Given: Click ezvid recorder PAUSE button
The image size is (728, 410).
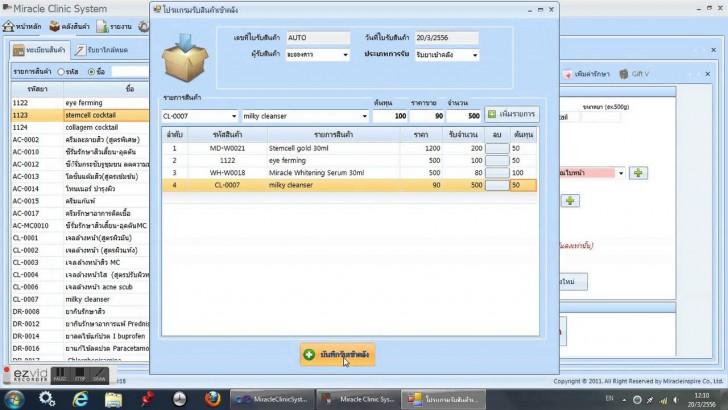Looking at the screenshot, I should [x=60, y=375].
